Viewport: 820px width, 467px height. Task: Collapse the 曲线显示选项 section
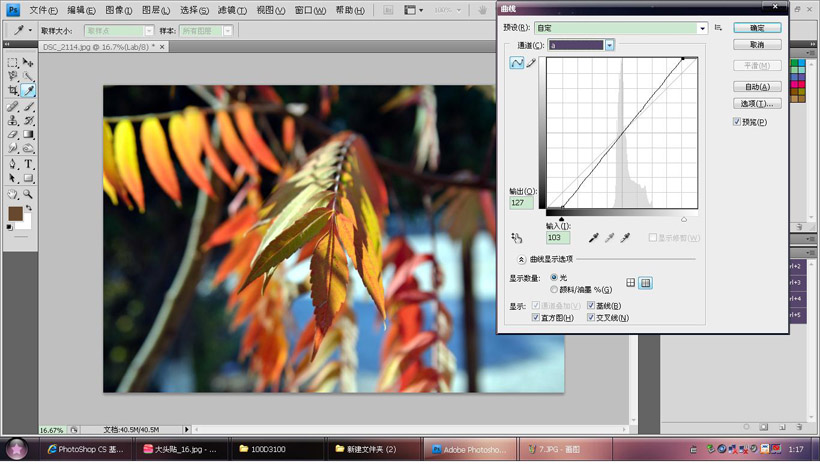(x=521, y=259)
